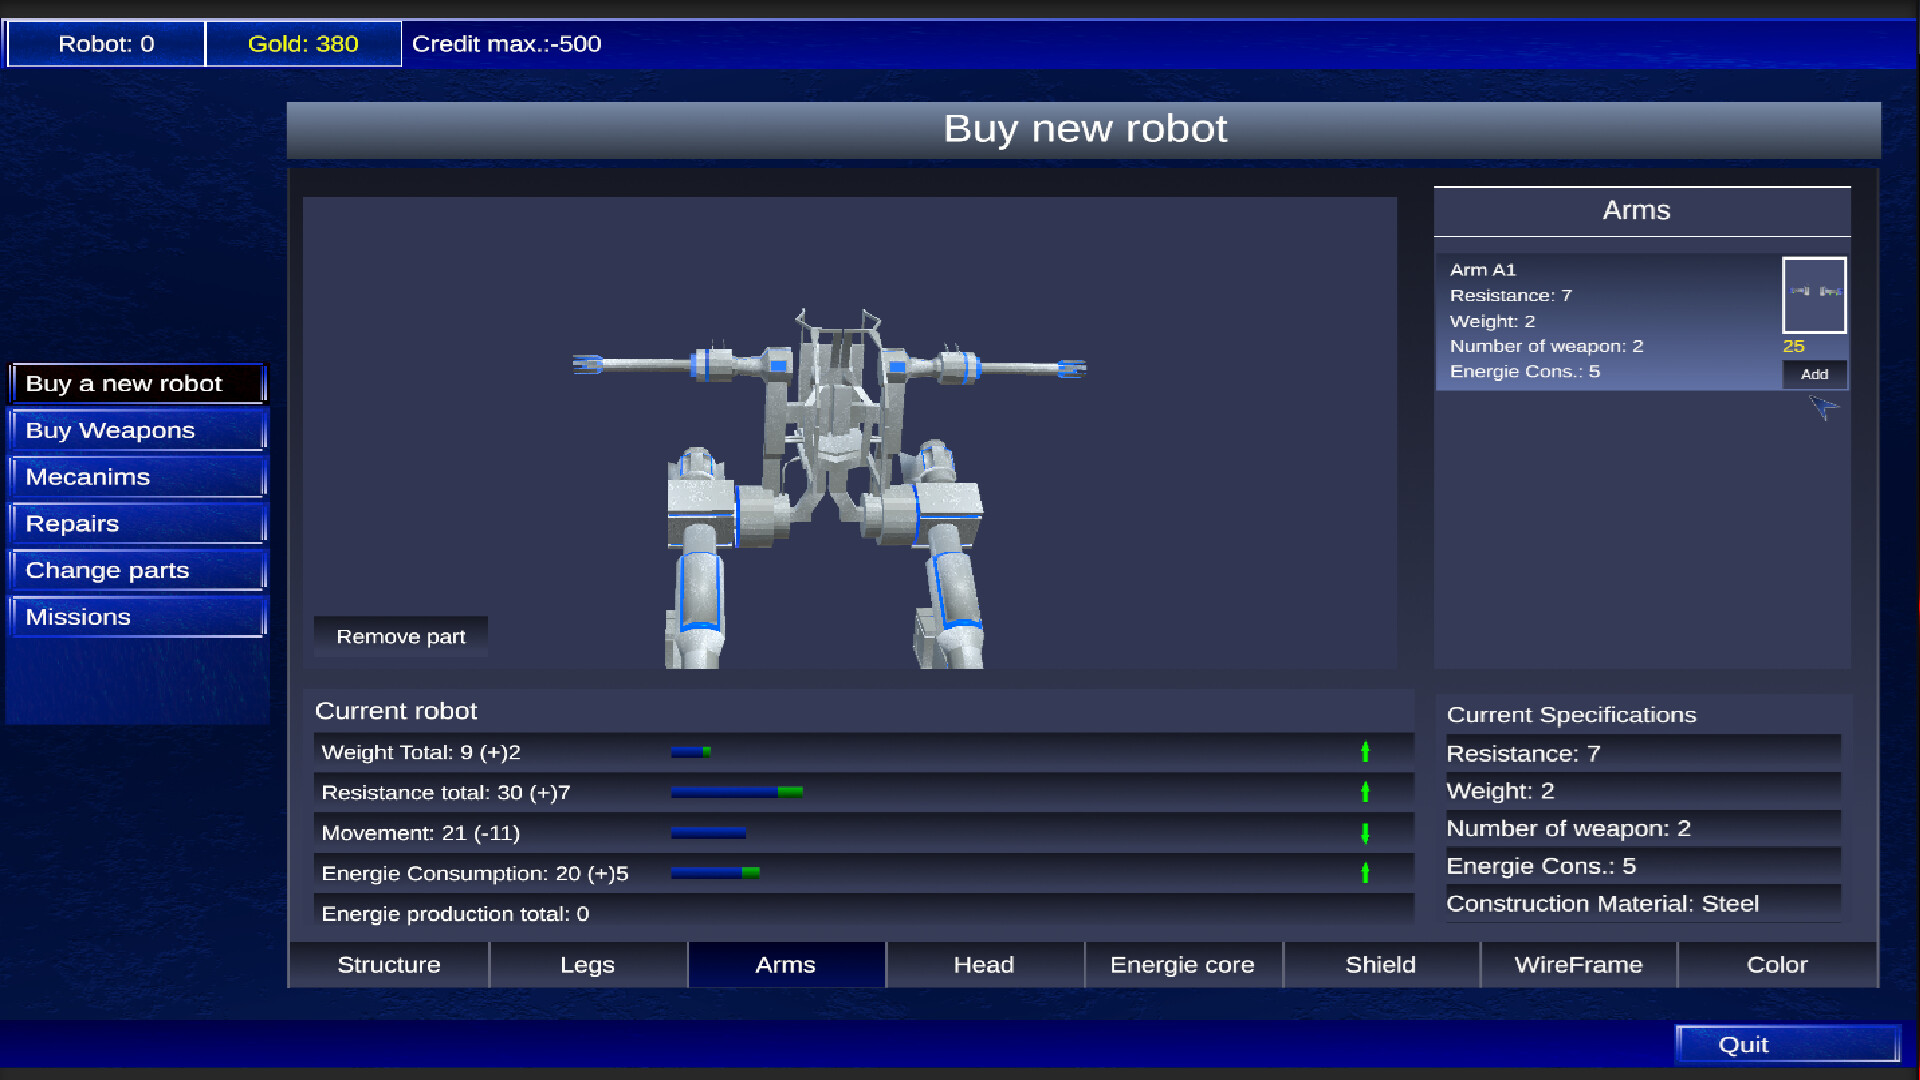Open the Buy Weapons menu

click(x=137, y=430)
